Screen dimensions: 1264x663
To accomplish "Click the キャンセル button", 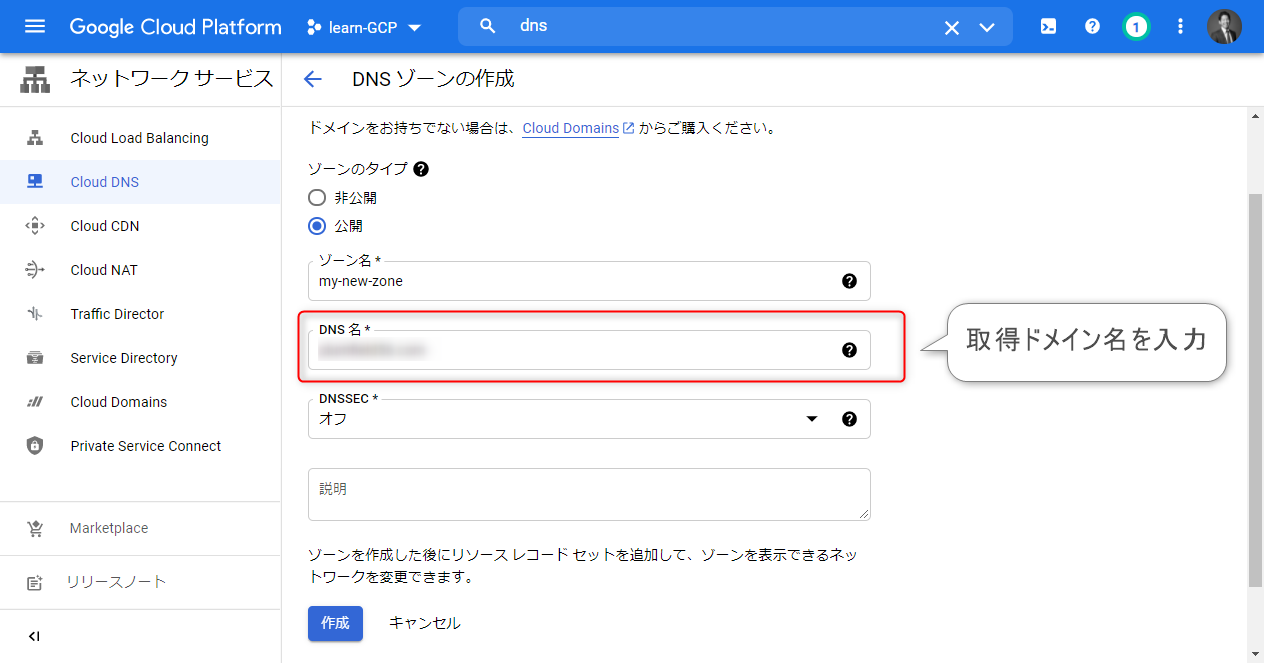I will (x=424, y=623).
